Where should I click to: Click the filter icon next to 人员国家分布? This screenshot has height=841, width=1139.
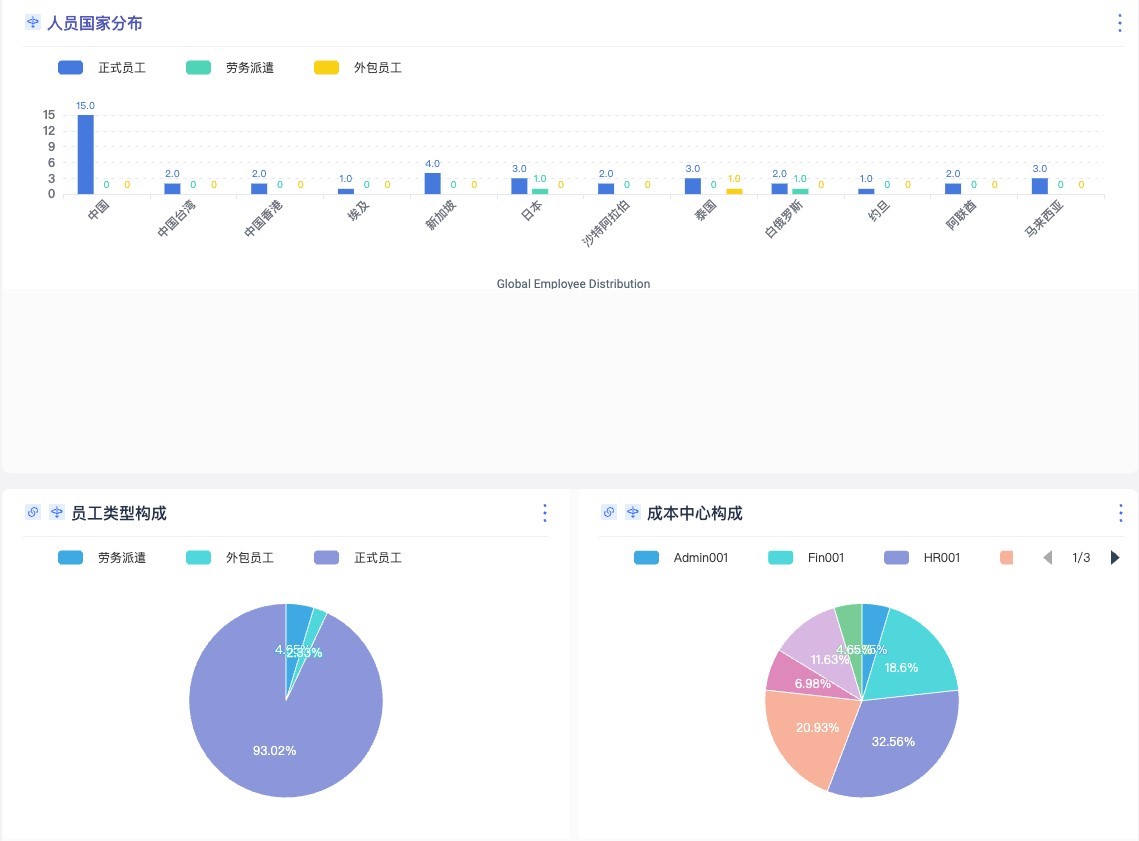point(33,23)
